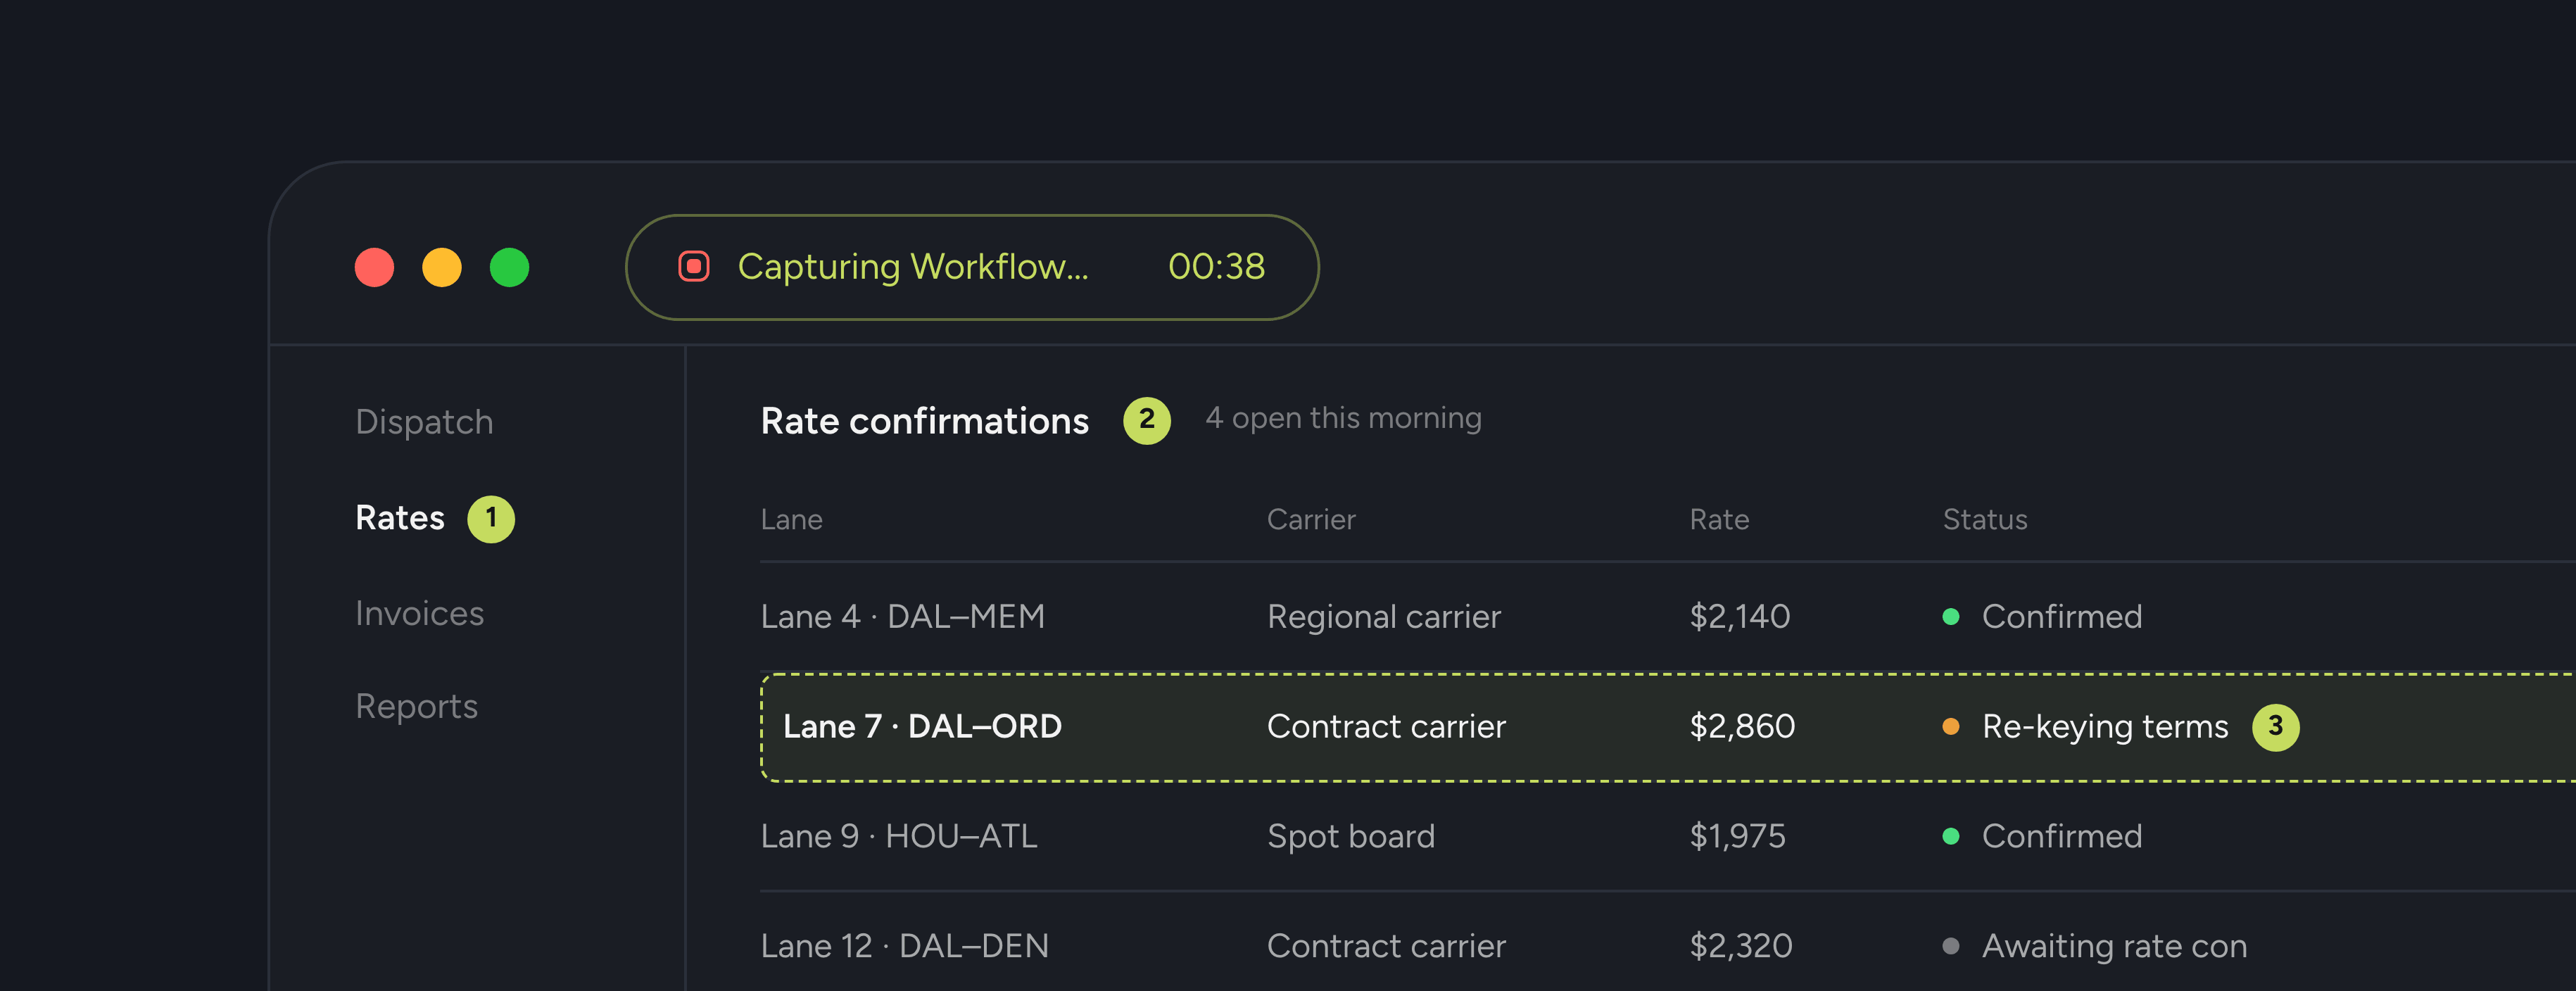The height and width of the screenshot is (991, 2576).
Task: Click the yellow minimize window button
Action: (442, 267)
